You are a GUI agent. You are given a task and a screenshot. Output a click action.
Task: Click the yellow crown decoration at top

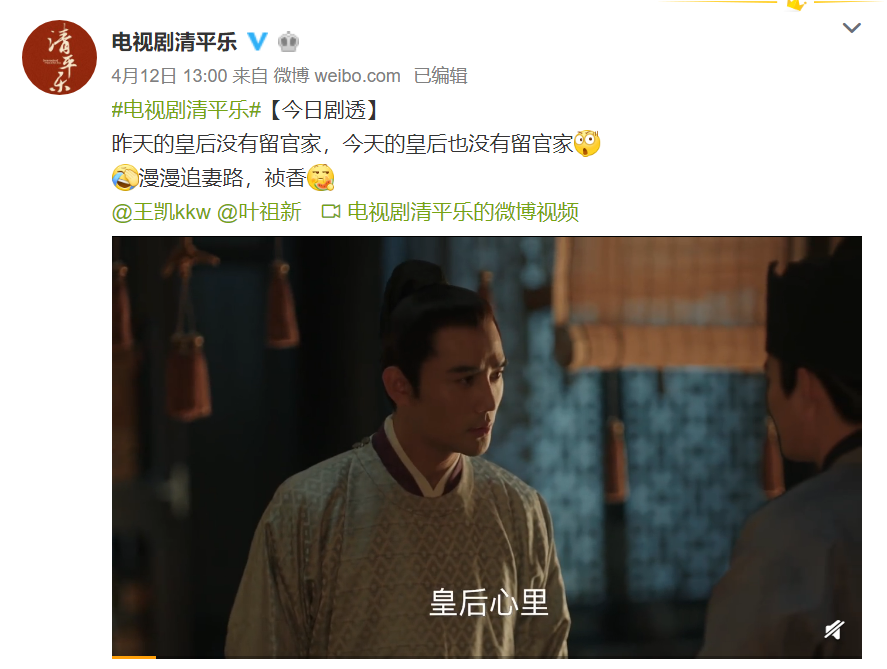796,5
